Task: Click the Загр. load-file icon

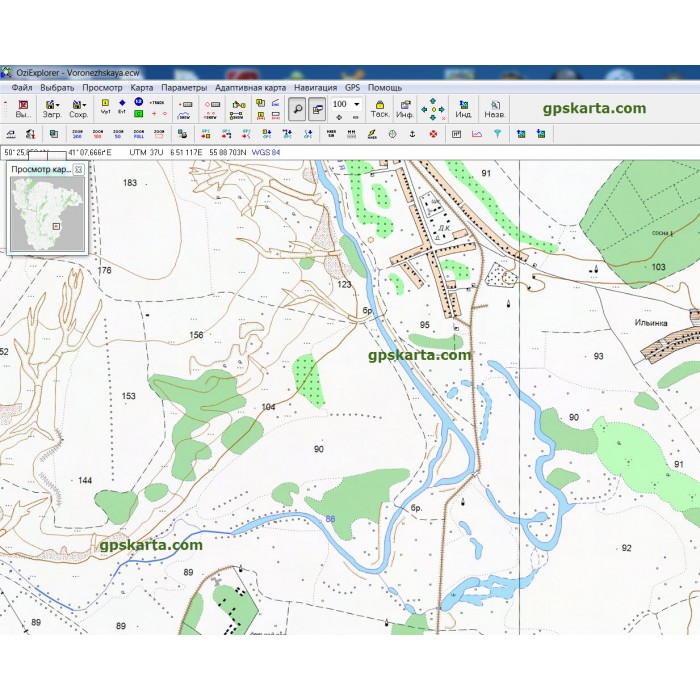Action: point(50,108)
